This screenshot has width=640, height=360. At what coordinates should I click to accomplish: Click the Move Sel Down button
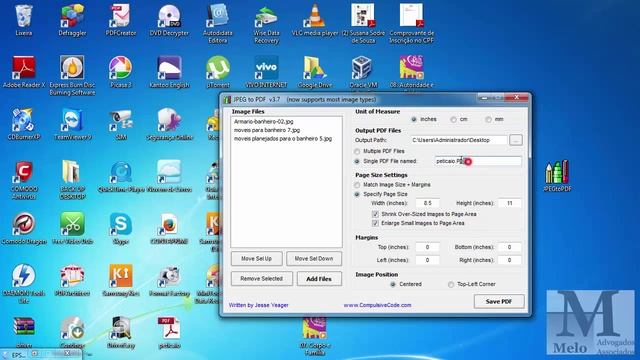click(314, 258)
